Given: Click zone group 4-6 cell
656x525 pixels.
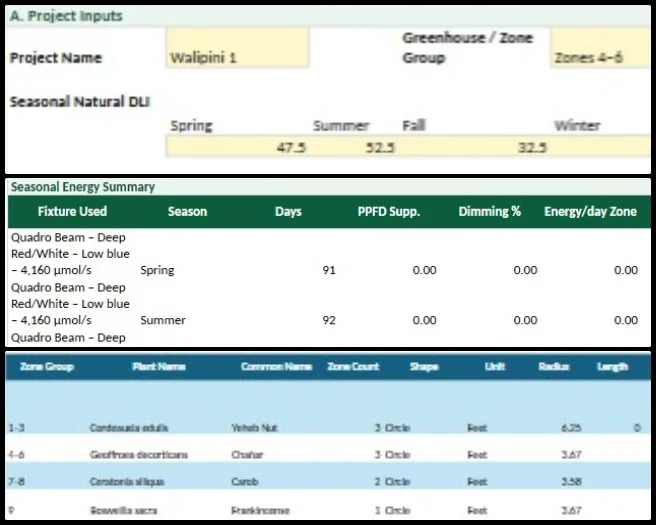Looking at the screenshot, I should click(16, 454).
